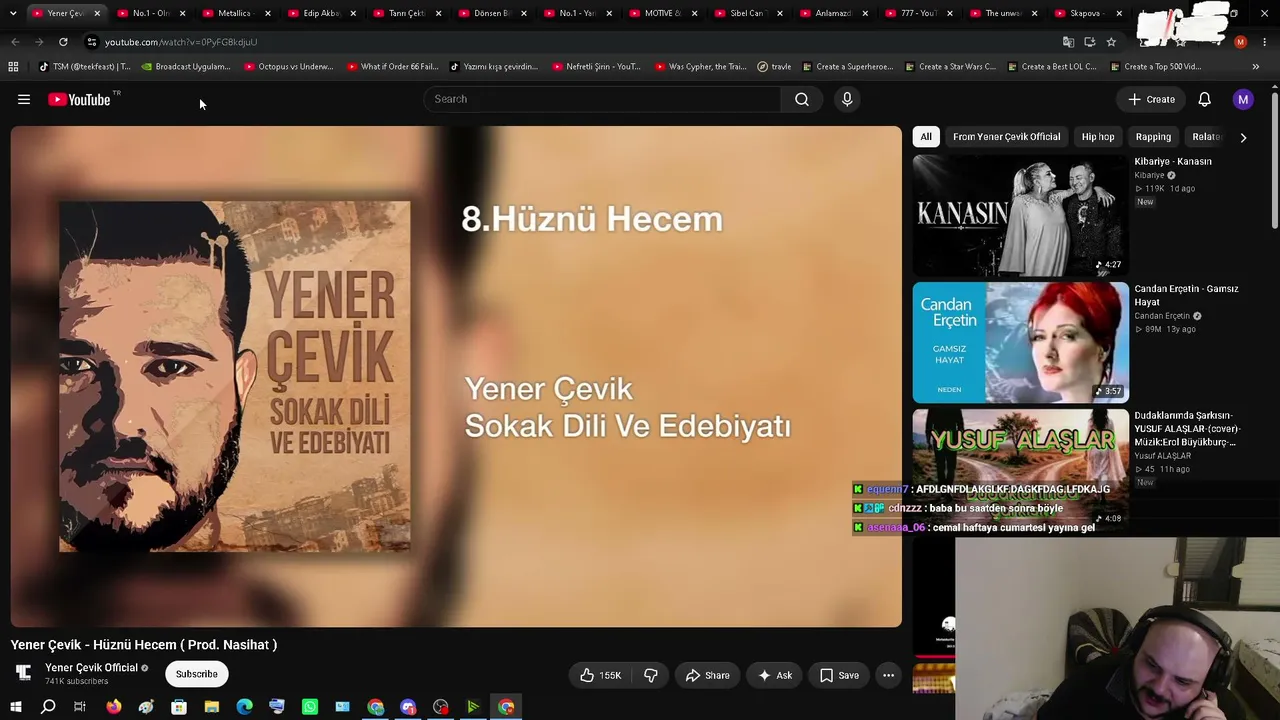Viewport: 1280px width, 720px height.
Task: Click the Share button
Action: [x=707, y=675]
